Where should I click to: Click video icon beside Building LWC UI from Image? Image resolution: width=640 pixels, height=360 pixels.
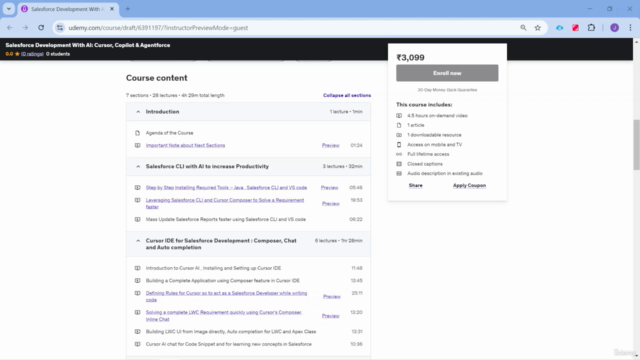138,331
